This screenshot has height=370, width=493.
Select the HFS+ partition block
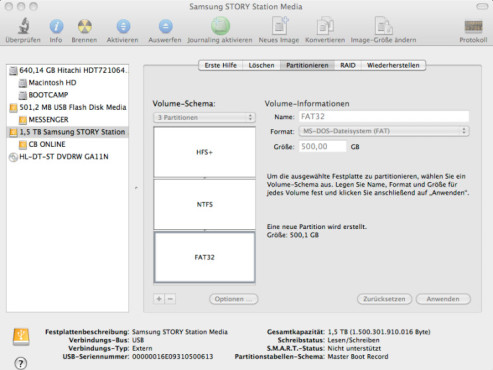[204, 152]
